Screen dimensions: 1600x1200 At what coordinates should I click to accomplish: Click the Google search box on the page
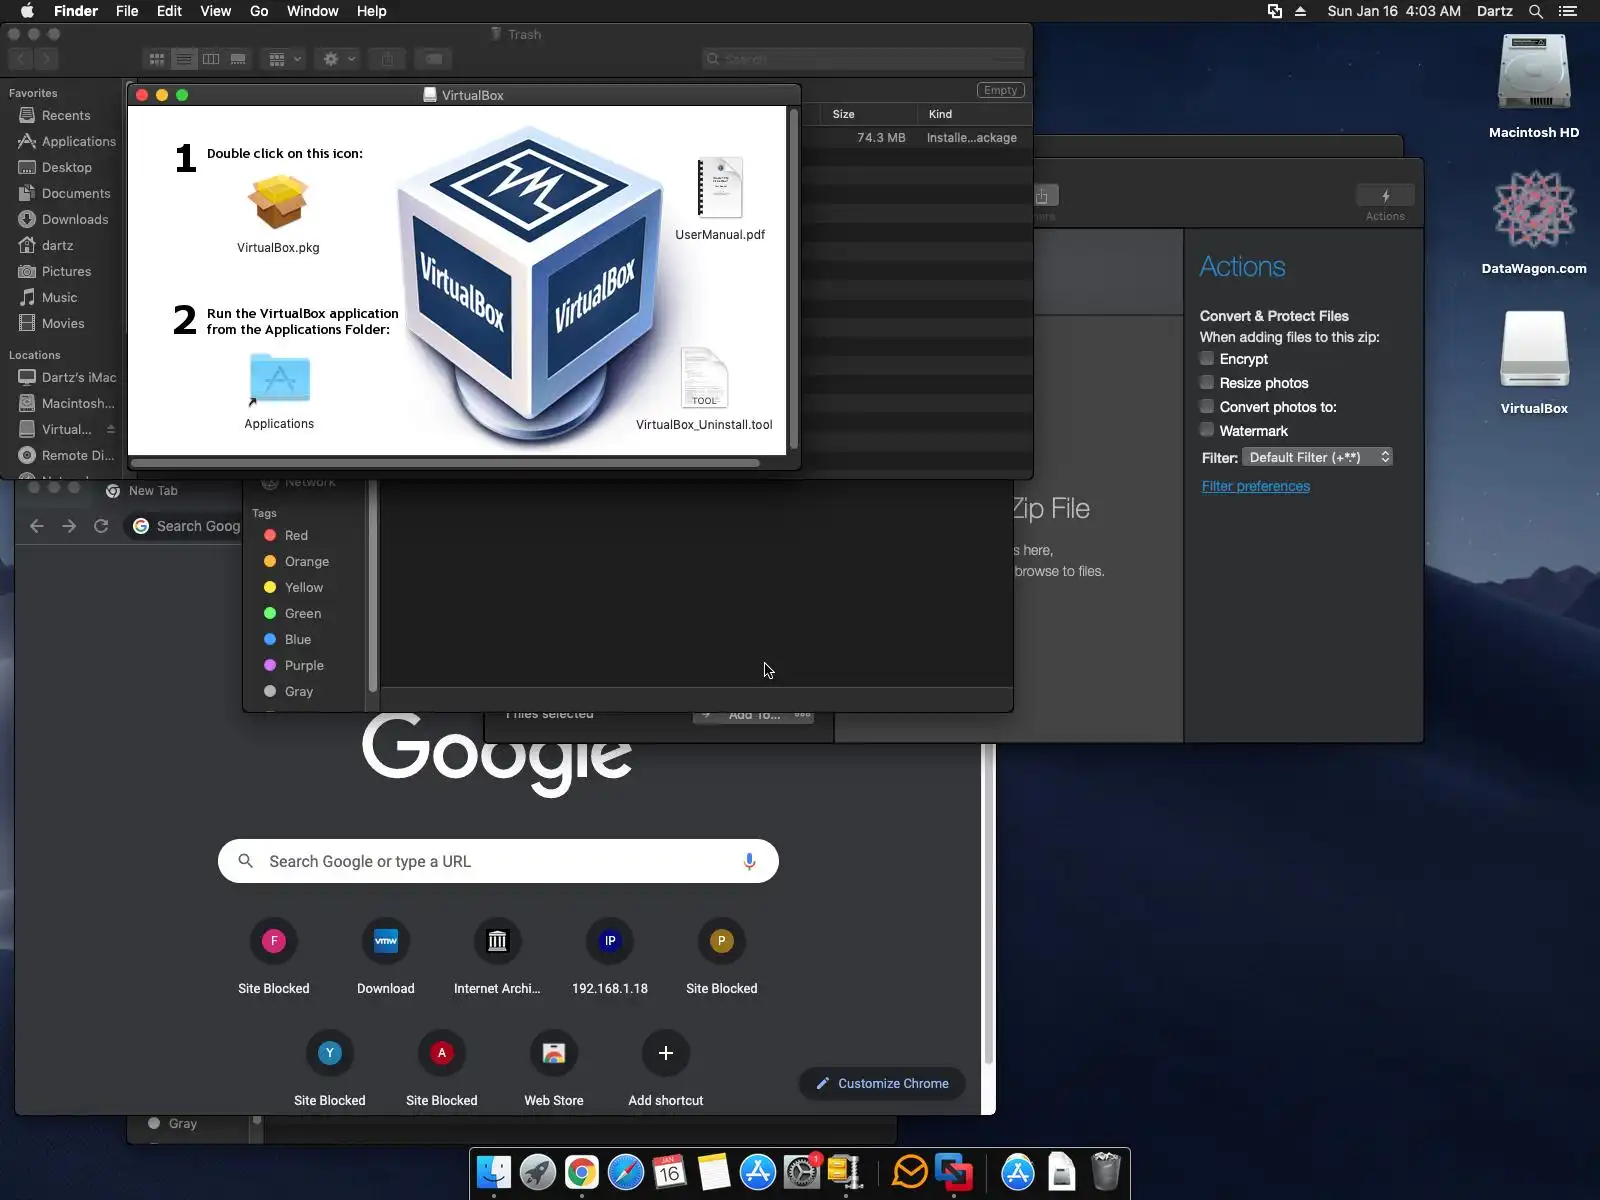coord(498,861)
